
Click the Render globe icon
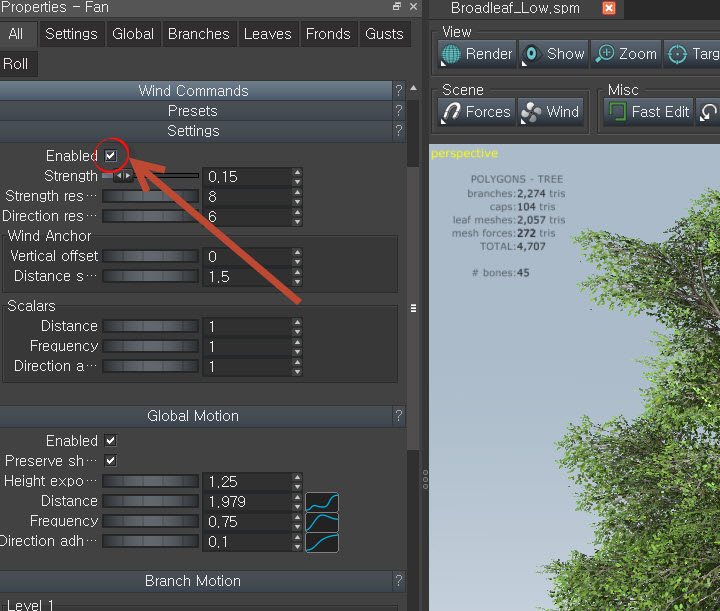click(451, 54)
